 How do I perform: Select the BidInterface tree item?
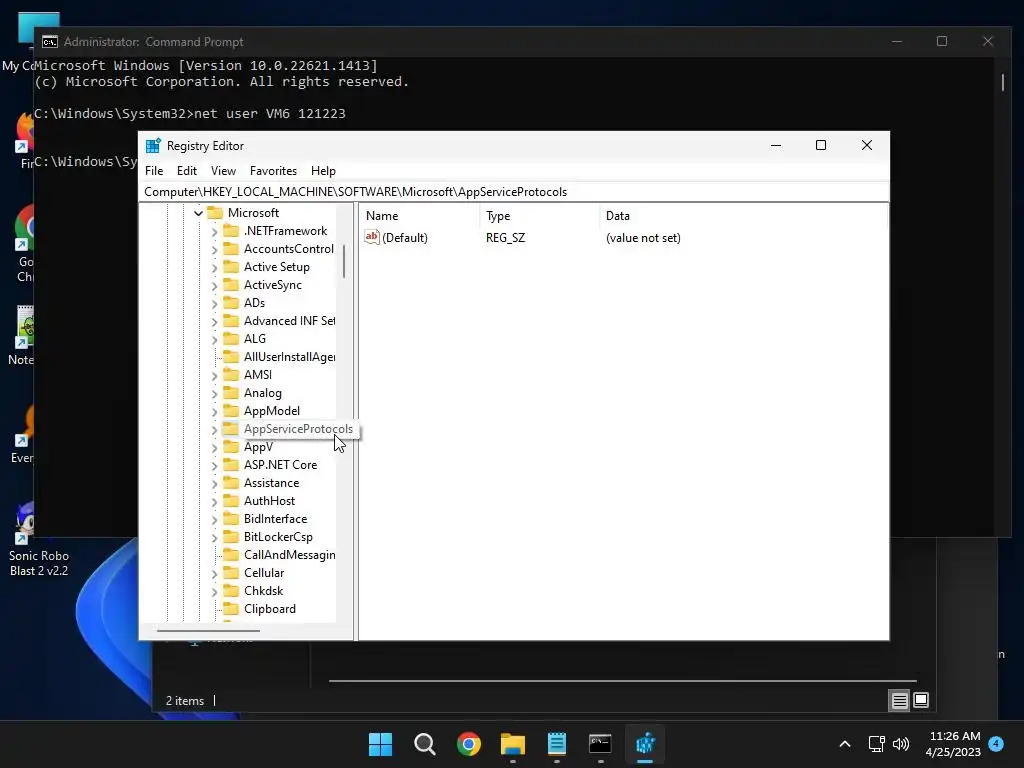275,519
